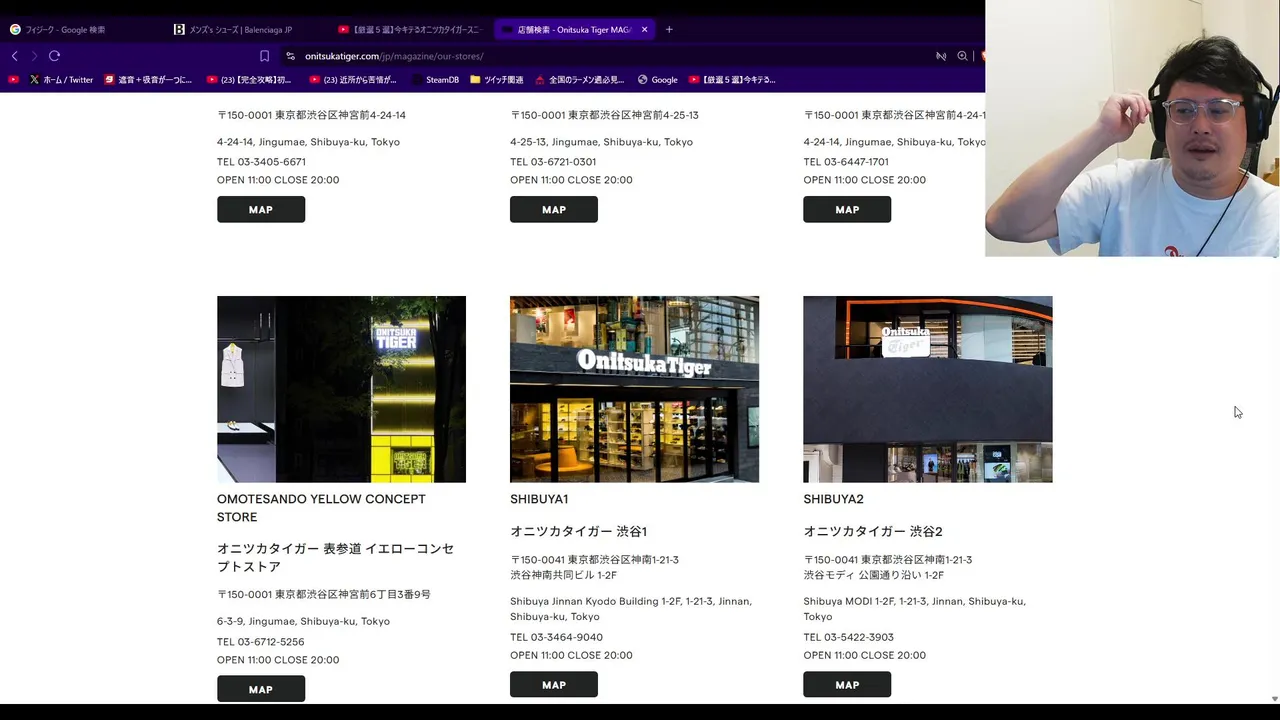Click the scrollbar down arrow at page bottom

click(1273, 698)
